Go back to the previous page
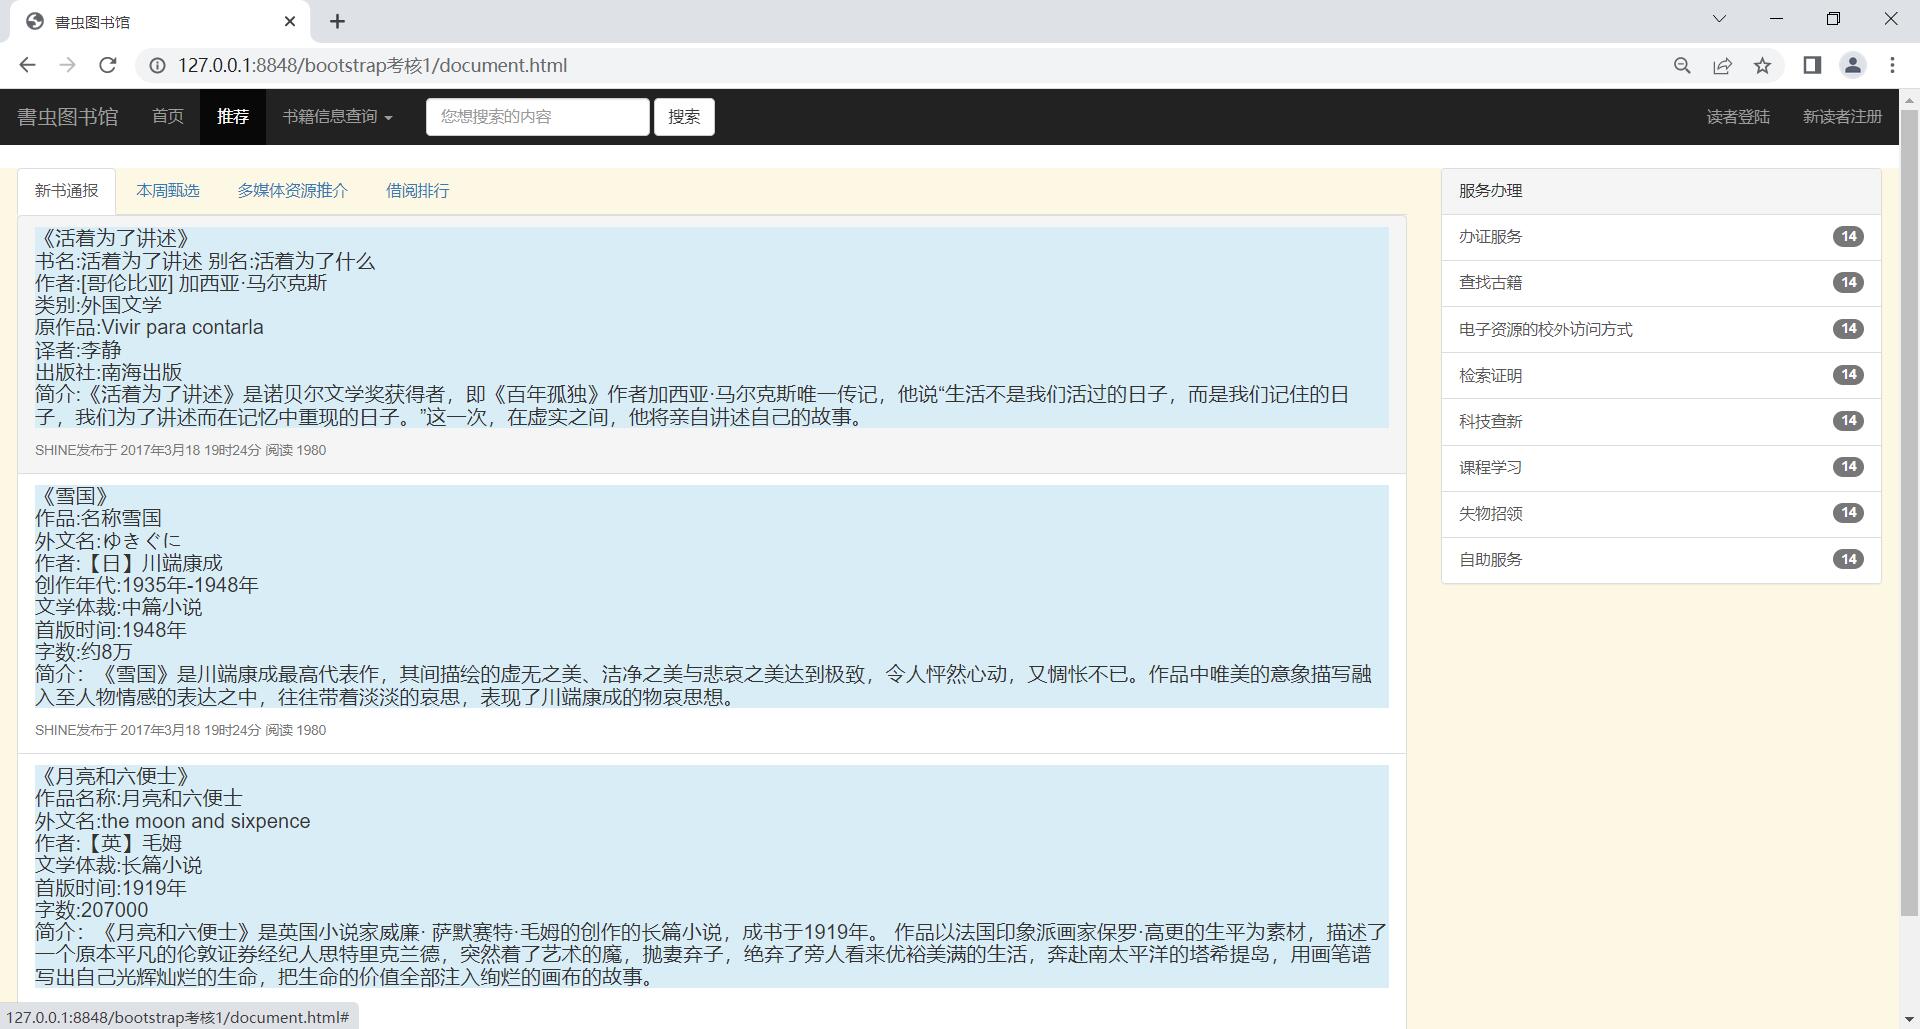Viewport: 1920px width, 1029px height. click(27, 65)
